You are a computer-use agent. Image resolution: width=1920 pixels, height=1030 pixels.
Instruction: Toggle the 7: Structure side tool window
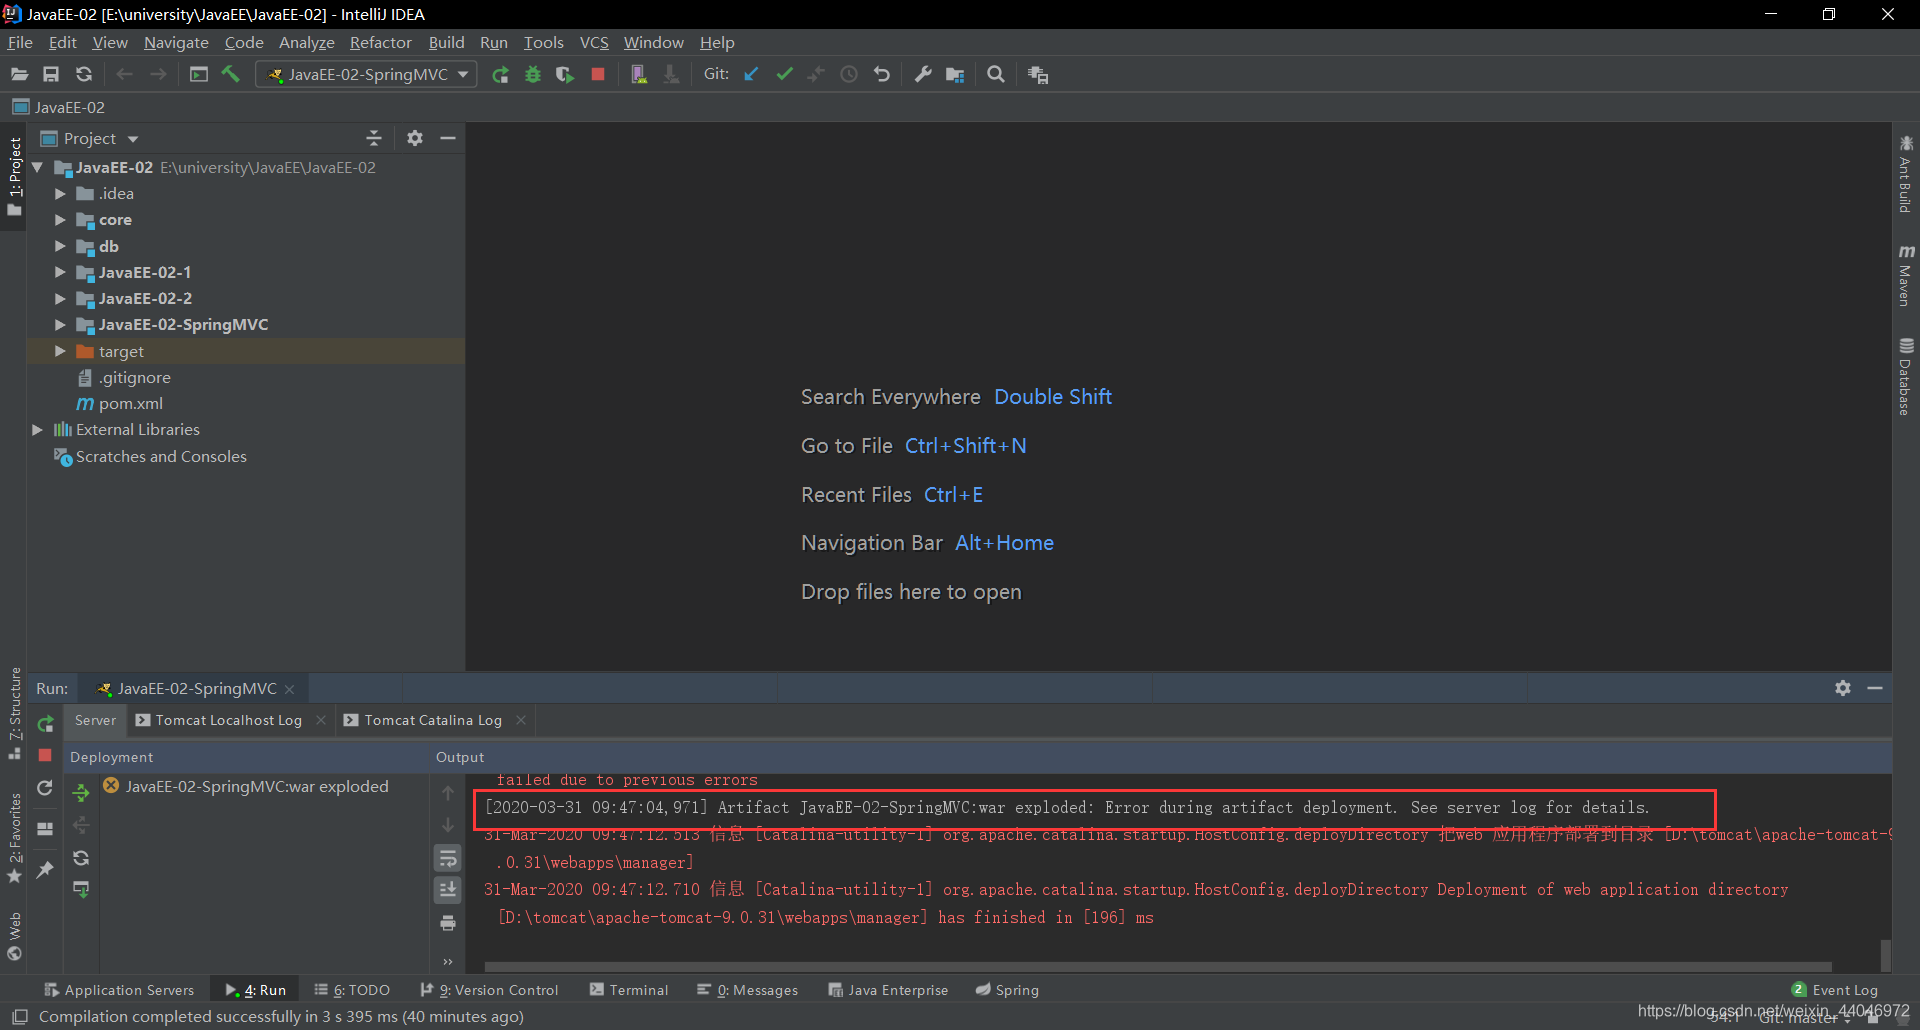[14, 712]
